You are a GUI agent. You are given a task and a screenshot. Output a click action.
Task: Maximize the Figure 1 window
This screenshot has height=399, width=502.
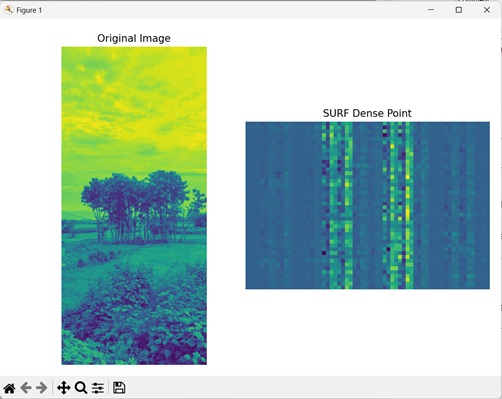click(x=459, y=10)
